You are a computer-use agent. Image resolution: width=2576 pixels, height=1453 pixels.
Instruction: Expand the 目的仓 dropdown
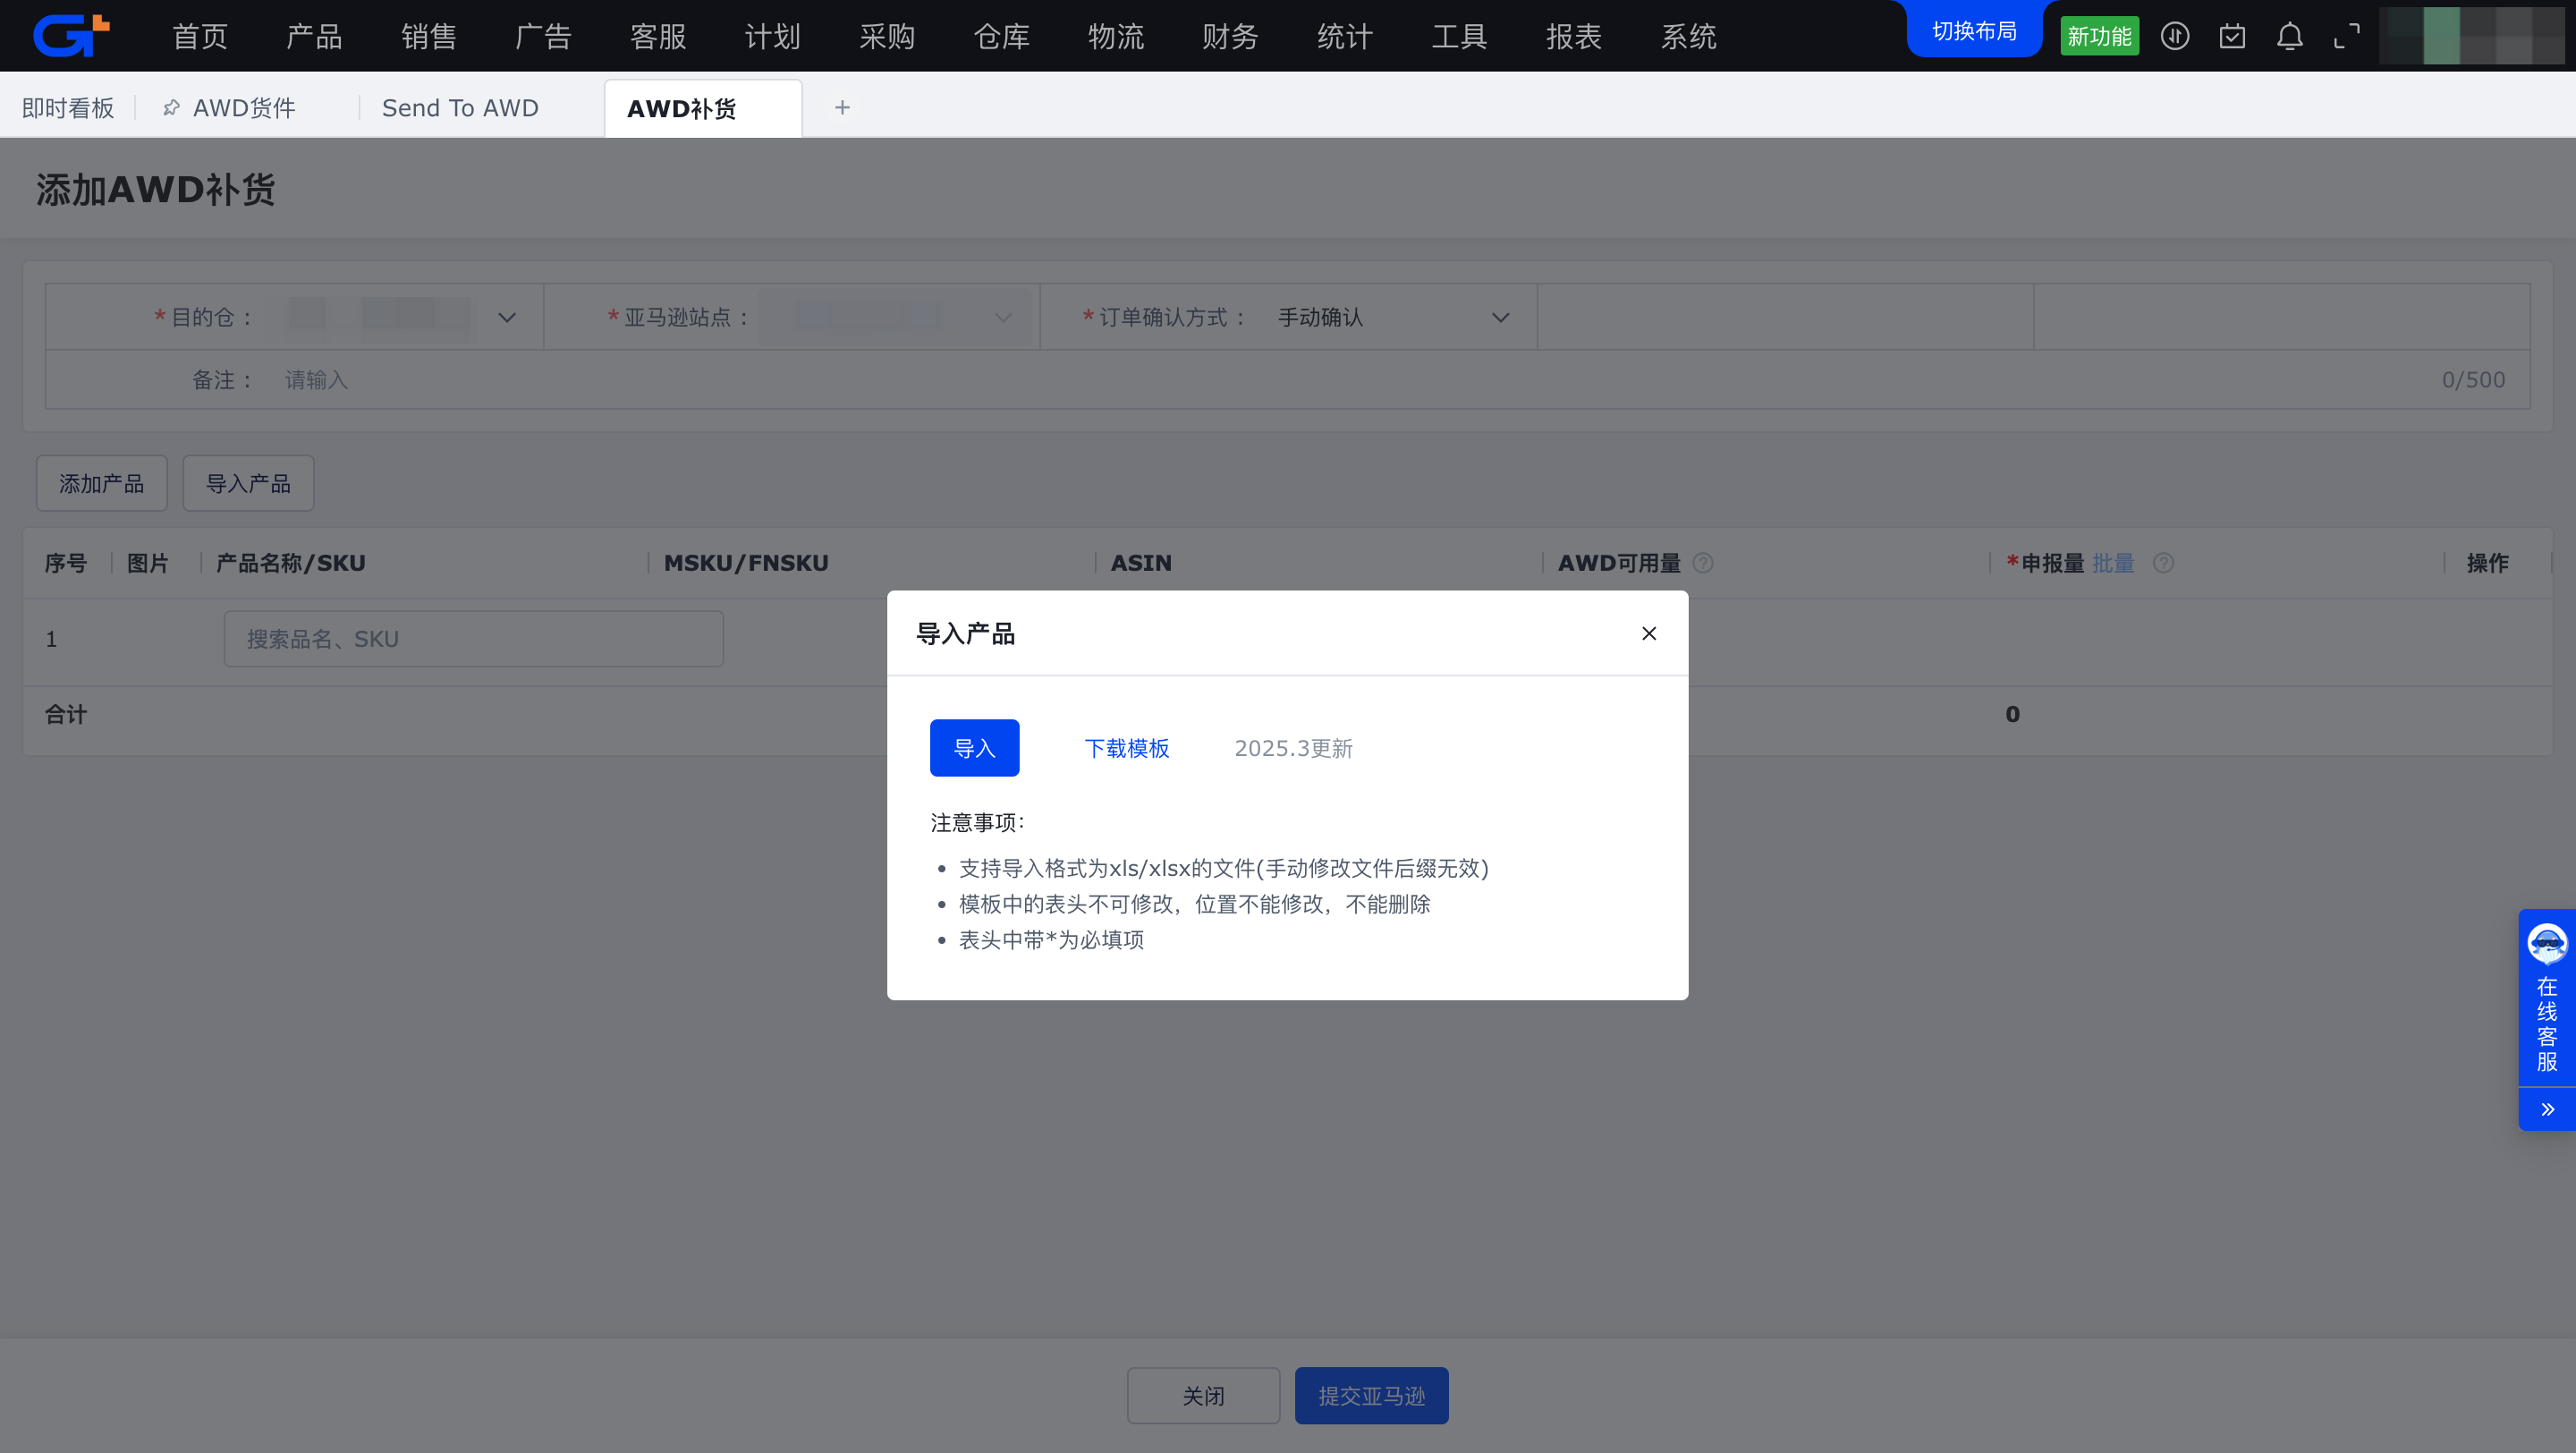[507, 318]
